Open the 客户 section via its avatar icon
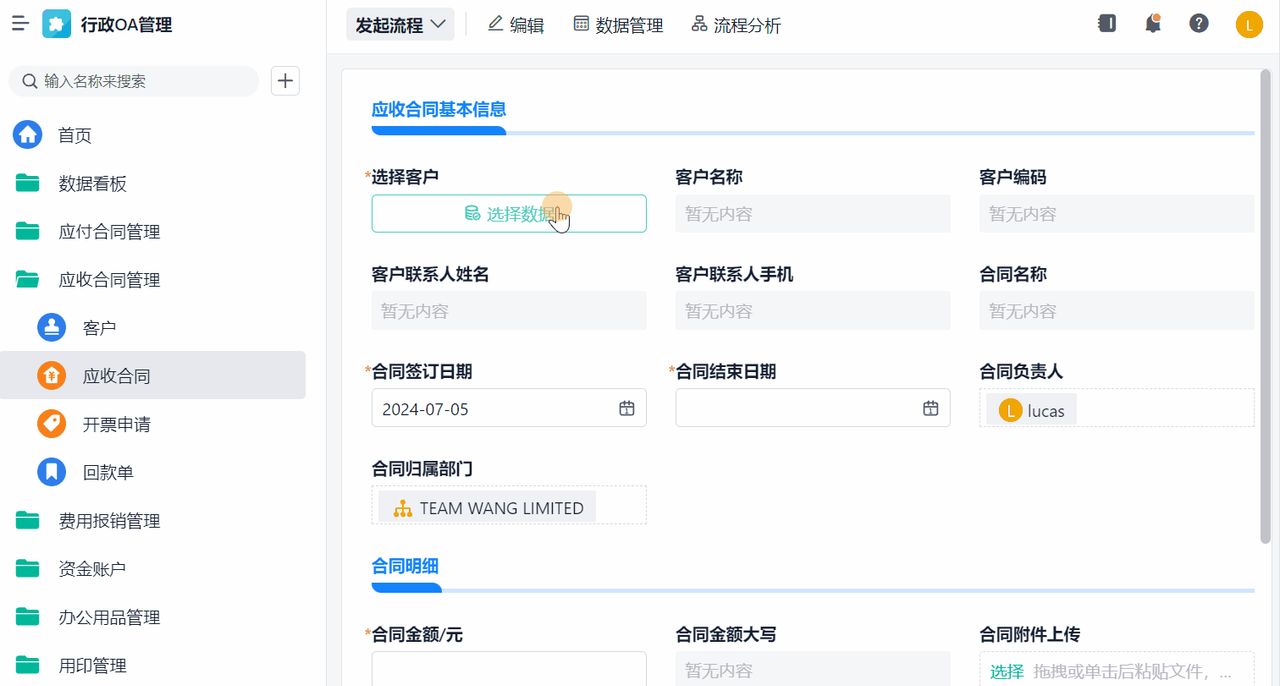Viewport: 1280px width, 686px height. click(x=51, y=327)
